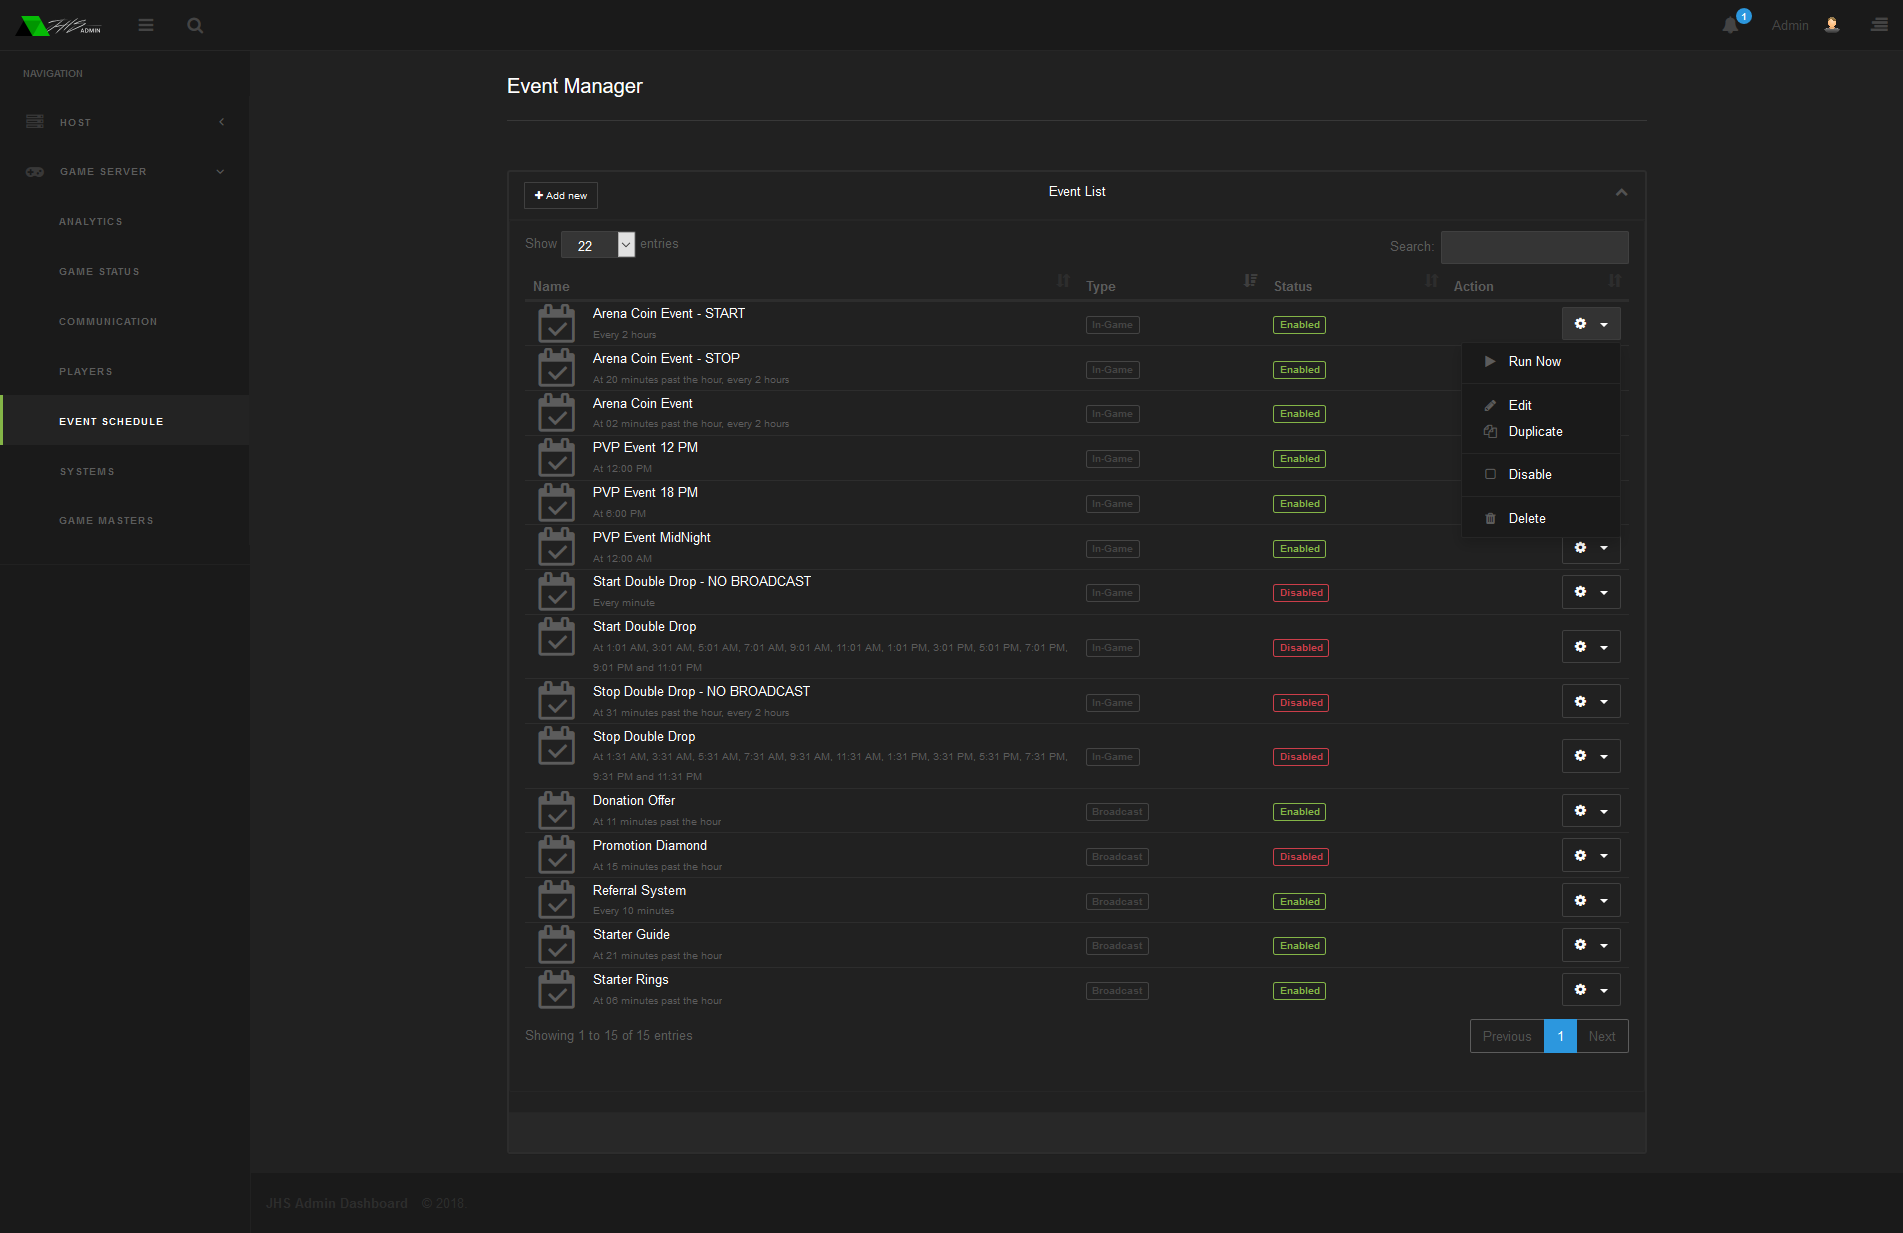Toggle the hamburger sidebar menu icon
Screen dimensions: 1903x1233
pyautogui.click(x=146, y=25)
